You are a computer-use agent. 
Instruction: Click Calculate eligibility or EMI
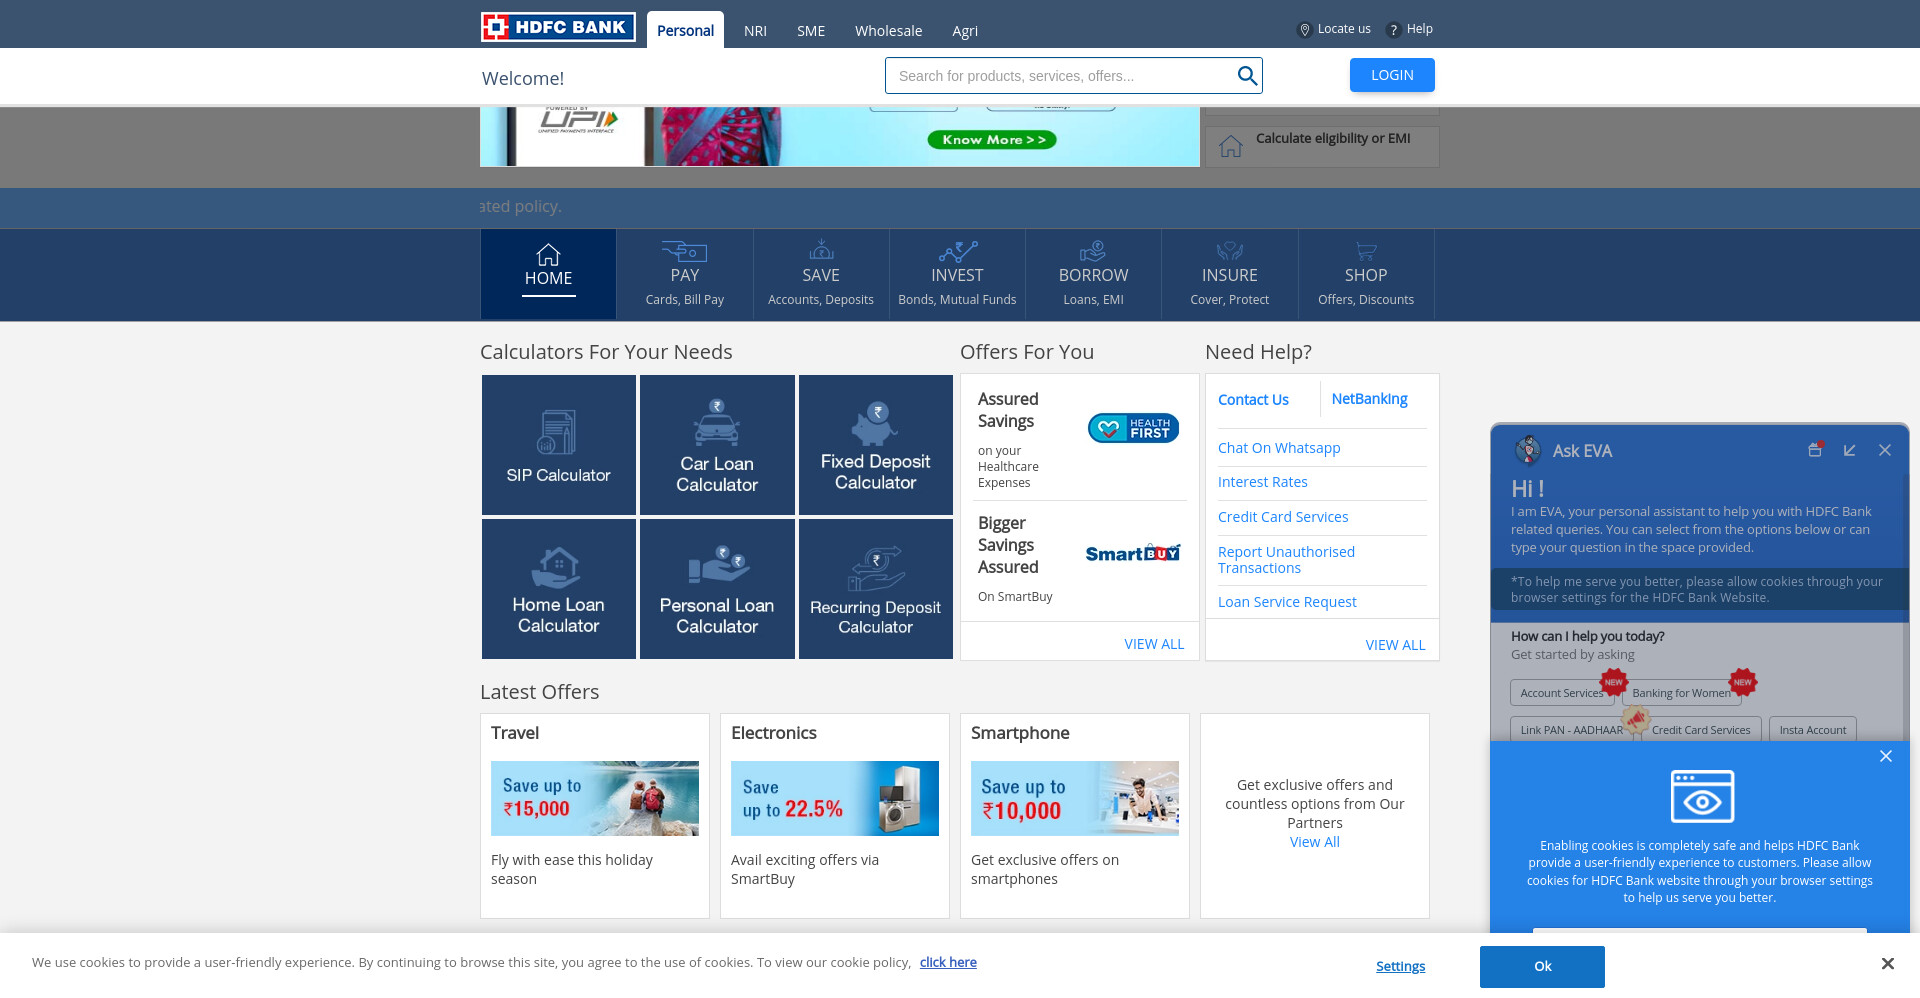point(1333,138)
